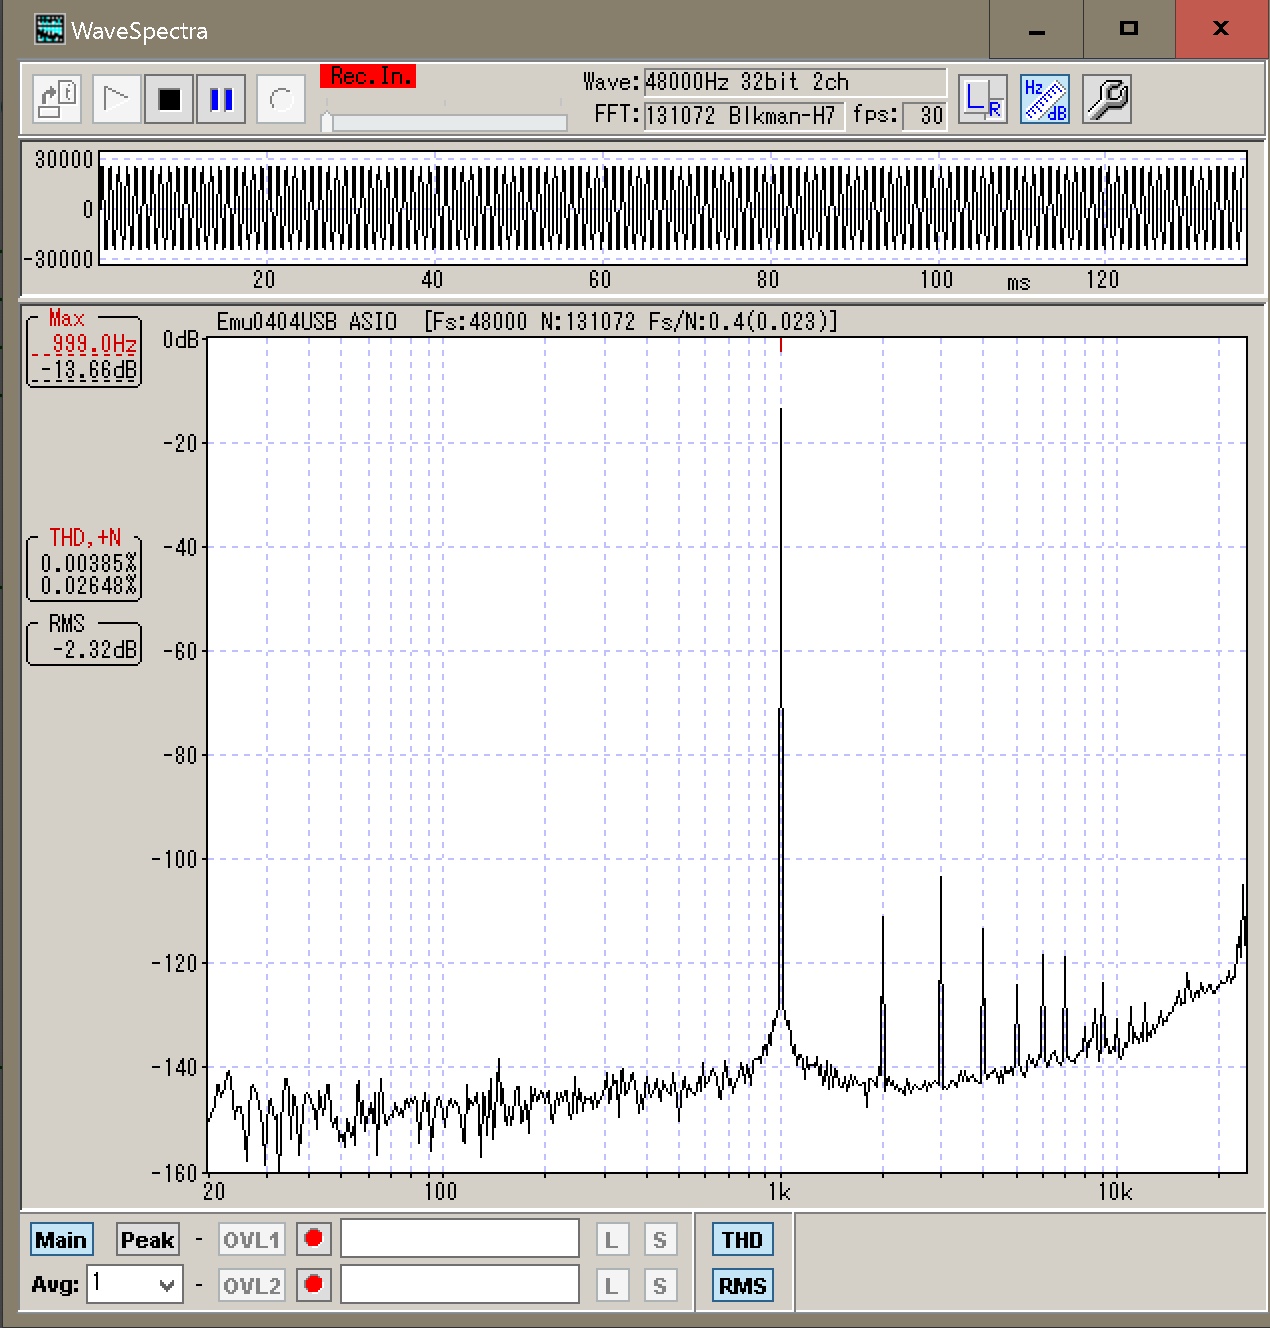Click the fps value 30

point(925,116)
